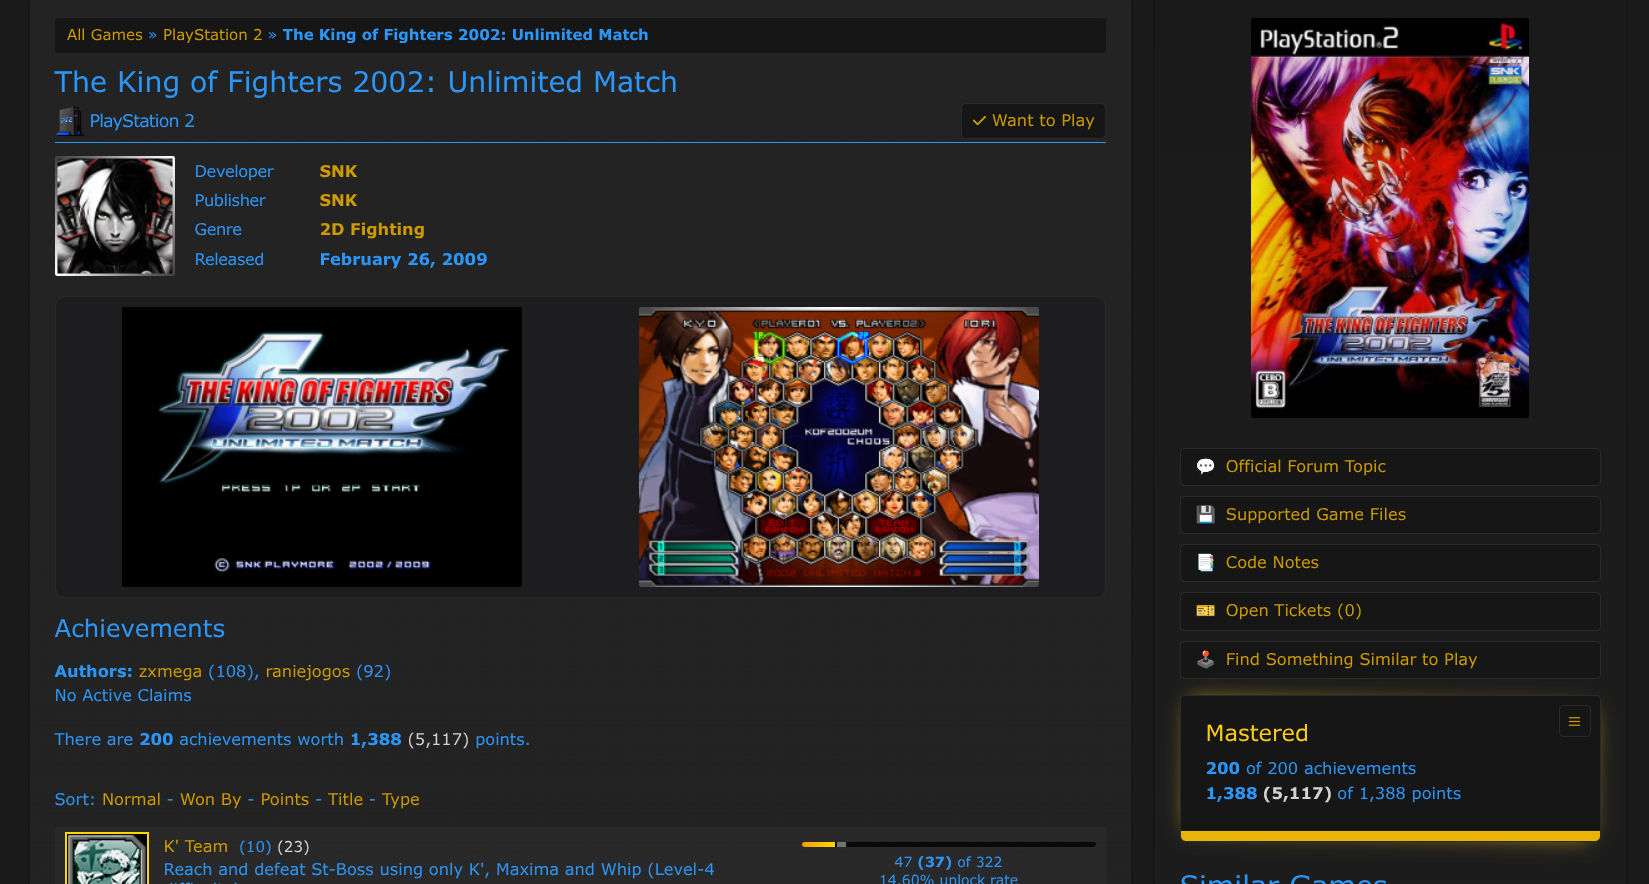Enlarge the title screen screenshot
Image resolution: width=1649 pixels, height=884 pixels.
[322, 447]
